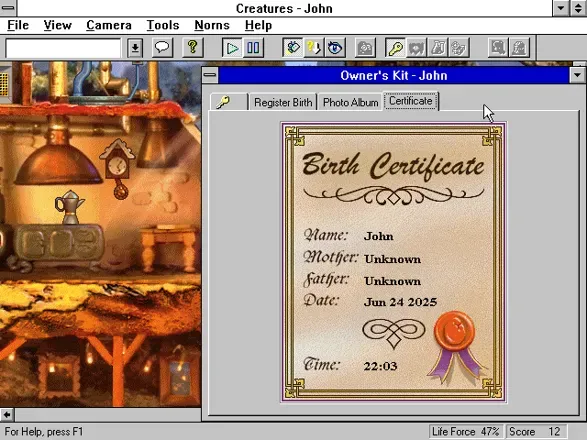Click the cuckoo clock on the wall

pos(118,169)
